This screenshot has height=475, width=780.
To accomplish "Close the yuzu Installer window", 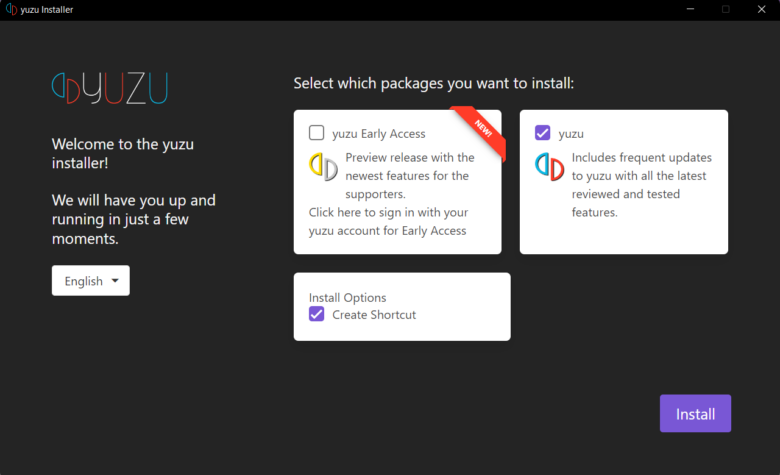I will coord(761,9).
